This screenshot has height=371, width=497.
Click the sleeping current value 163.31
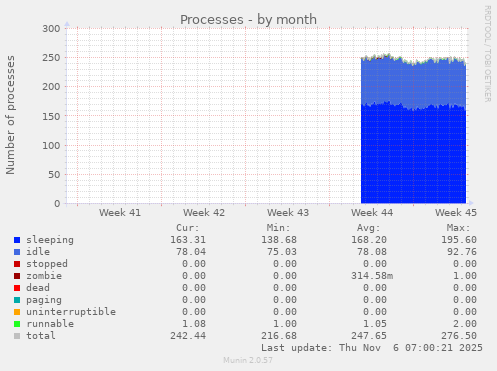coord(188,240)
